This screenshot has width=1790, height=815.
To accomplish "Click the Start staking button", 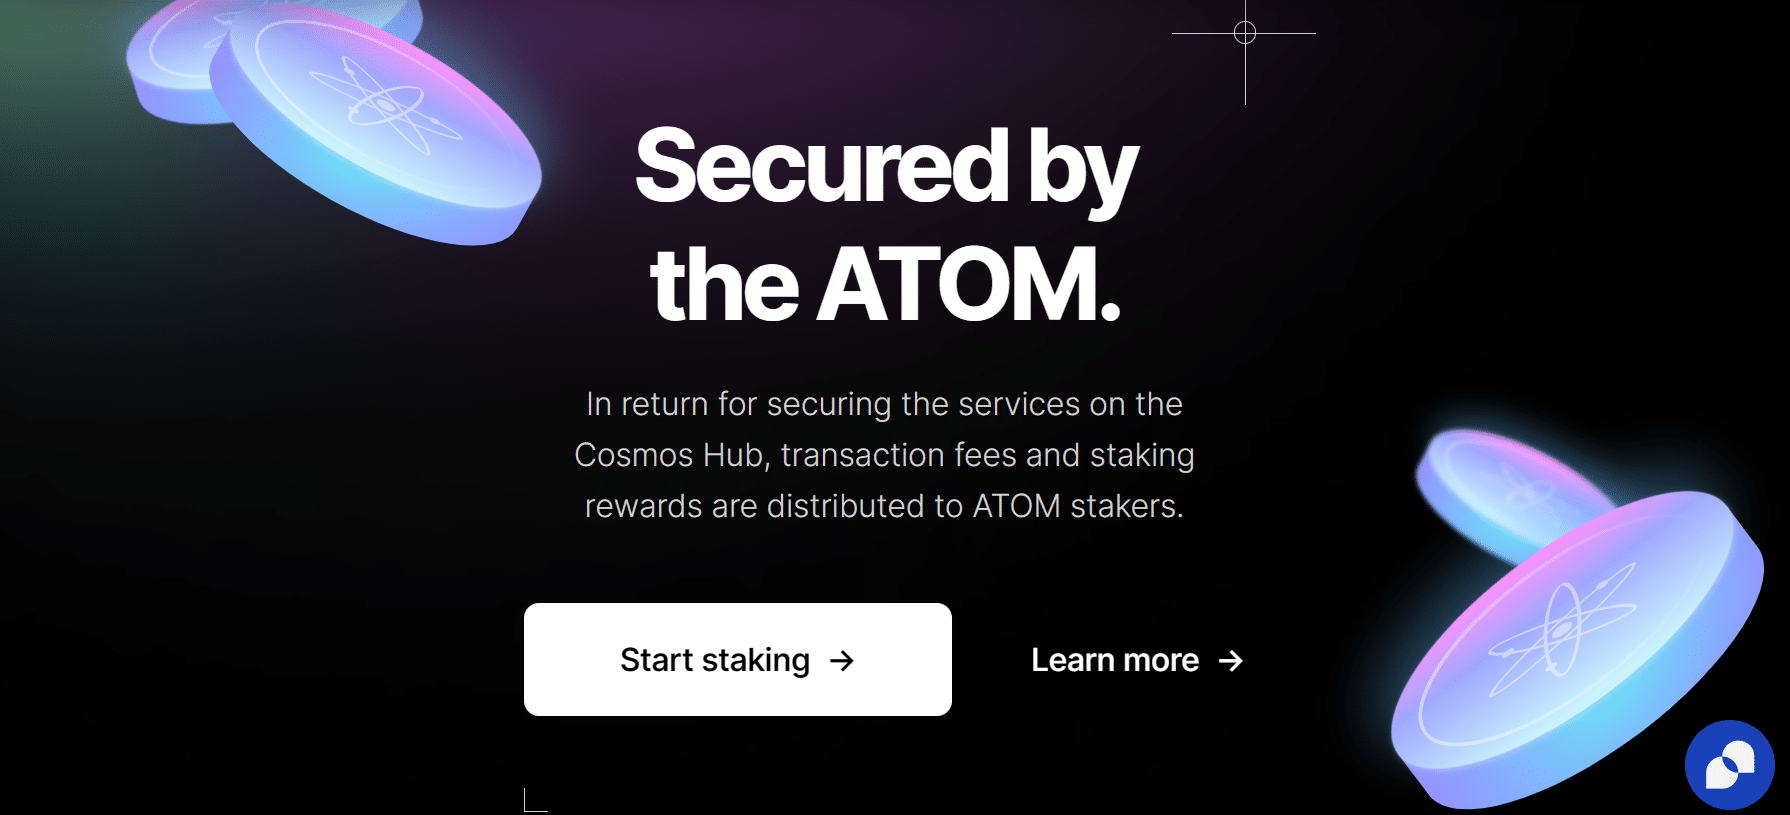I will 737,659.
